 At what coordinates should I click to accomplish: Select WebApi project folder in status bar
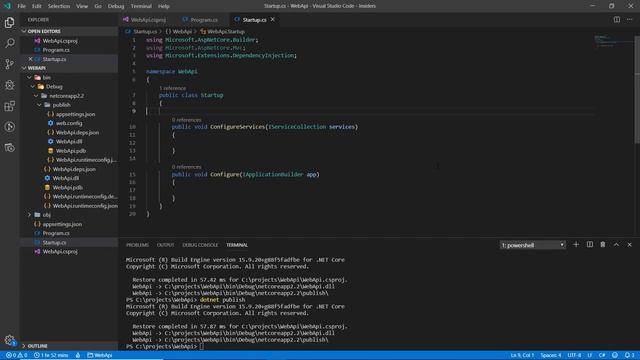100,355
